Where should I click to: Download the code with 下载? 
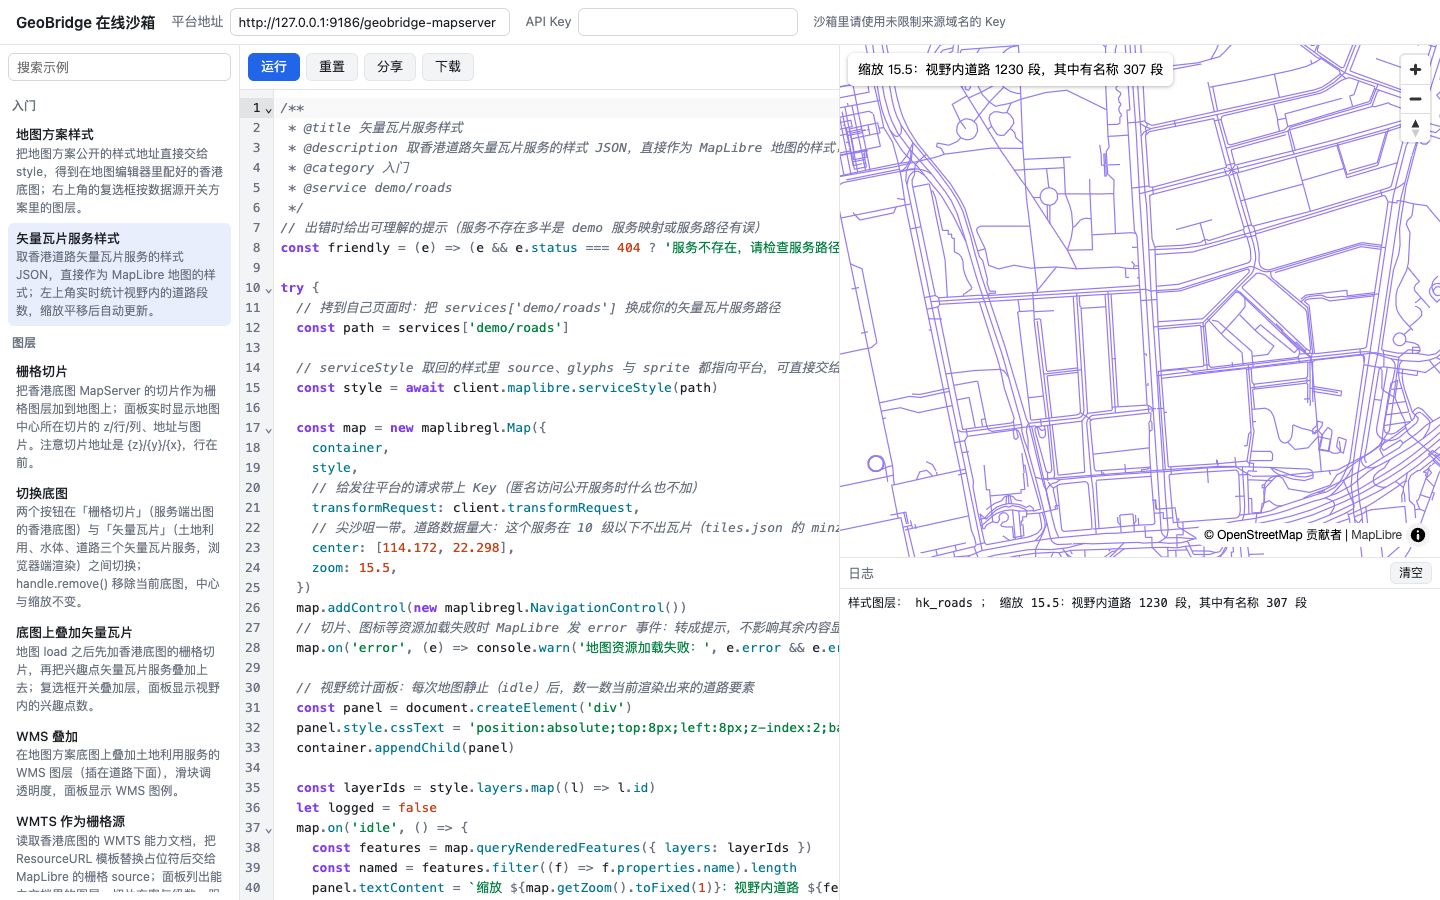(448, 67)
